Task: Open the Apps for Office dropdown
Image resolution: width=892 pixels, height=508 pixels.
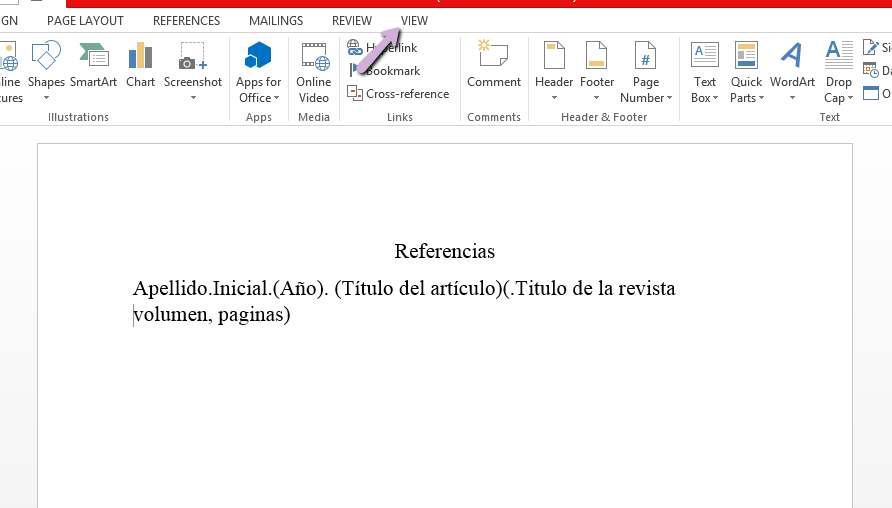Action: click(258, 98)
